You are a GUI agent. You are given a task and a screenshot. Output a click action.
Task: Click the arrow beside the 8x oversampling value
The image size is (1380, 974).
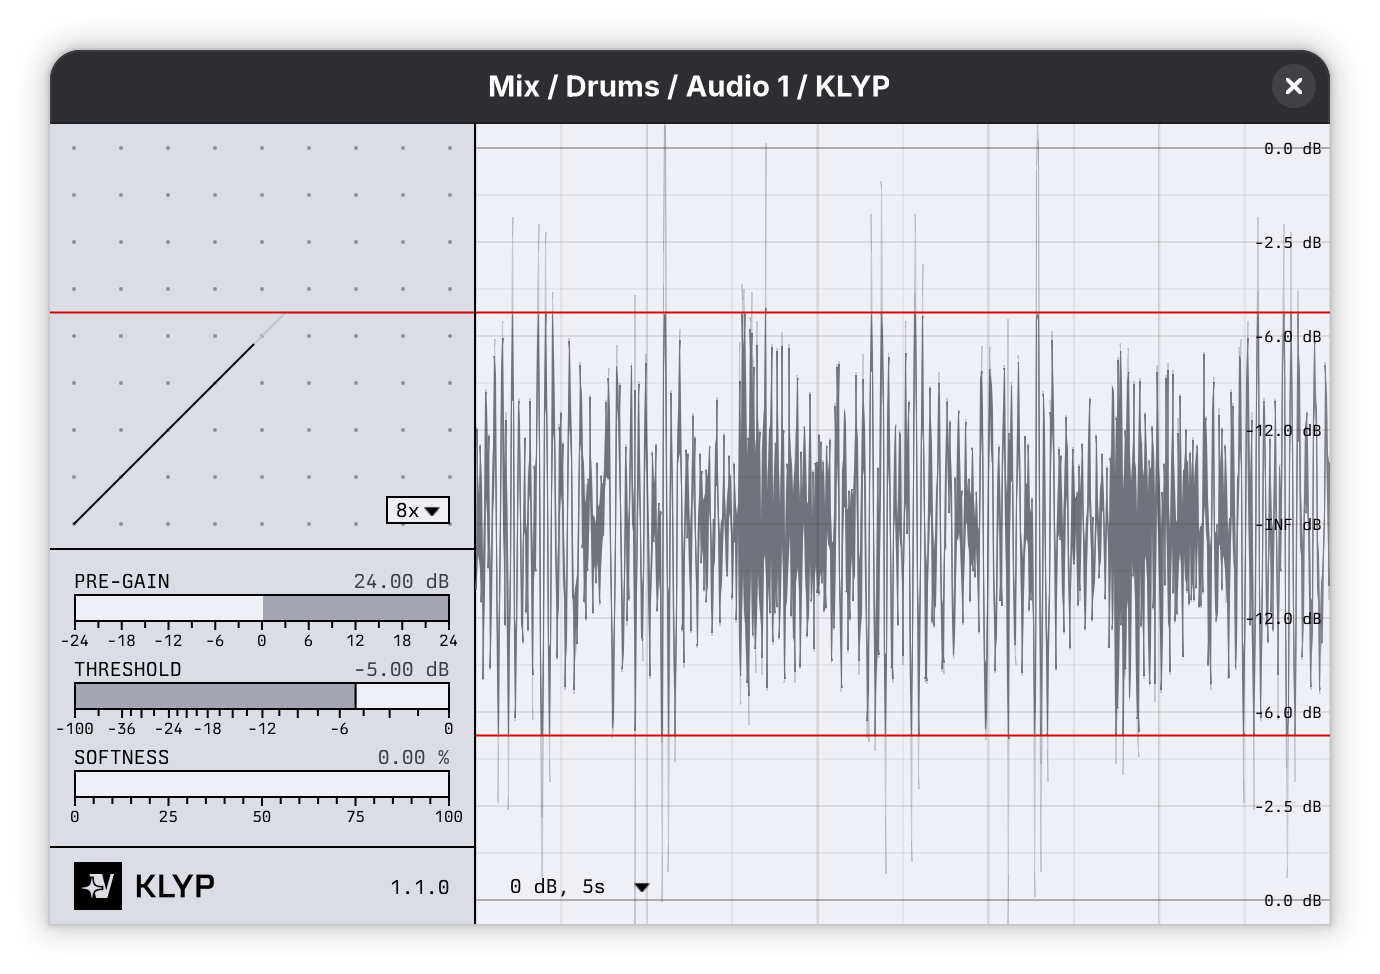[432, 511]
